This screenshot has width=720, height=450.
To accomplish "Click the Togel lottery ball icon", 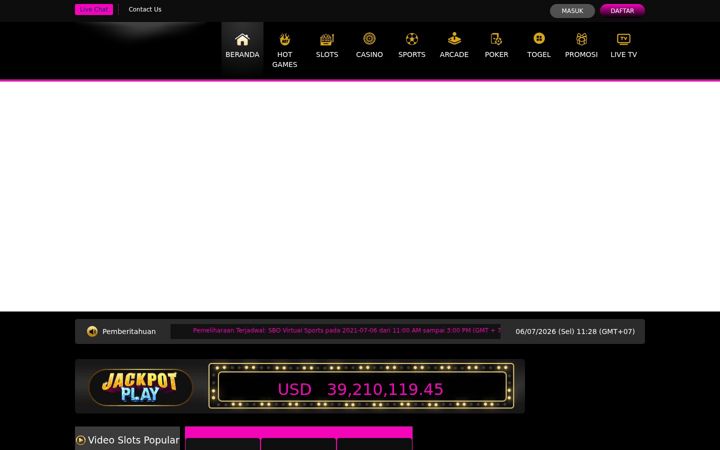I will pos(539,39).
